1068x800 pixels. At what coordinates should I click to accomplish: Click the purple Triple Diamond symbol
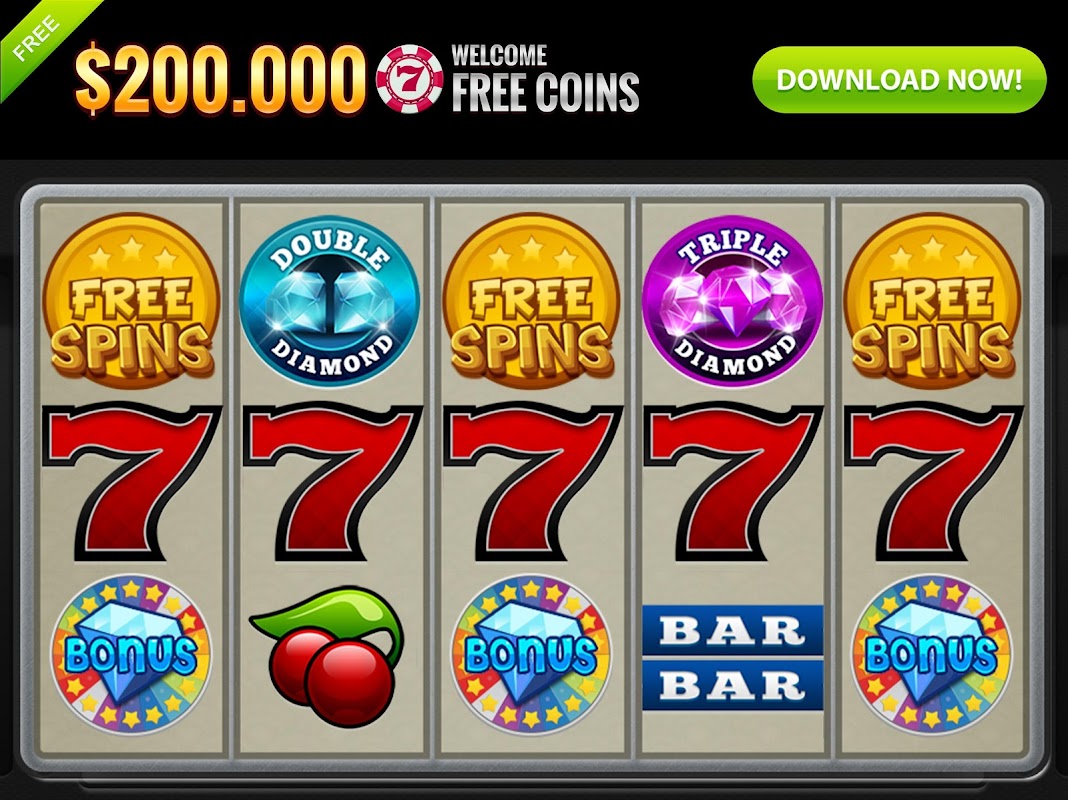tap(732, 300)
